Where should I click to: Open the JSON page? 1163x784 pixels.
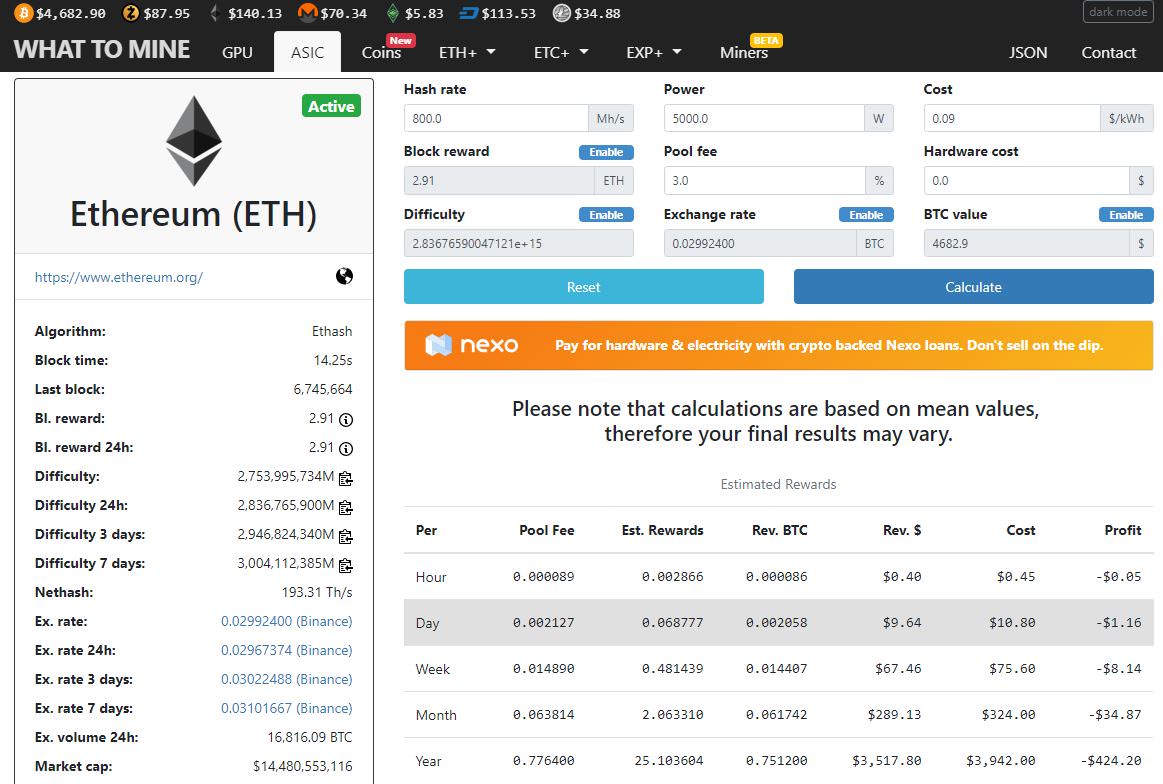pos(1028,53)
